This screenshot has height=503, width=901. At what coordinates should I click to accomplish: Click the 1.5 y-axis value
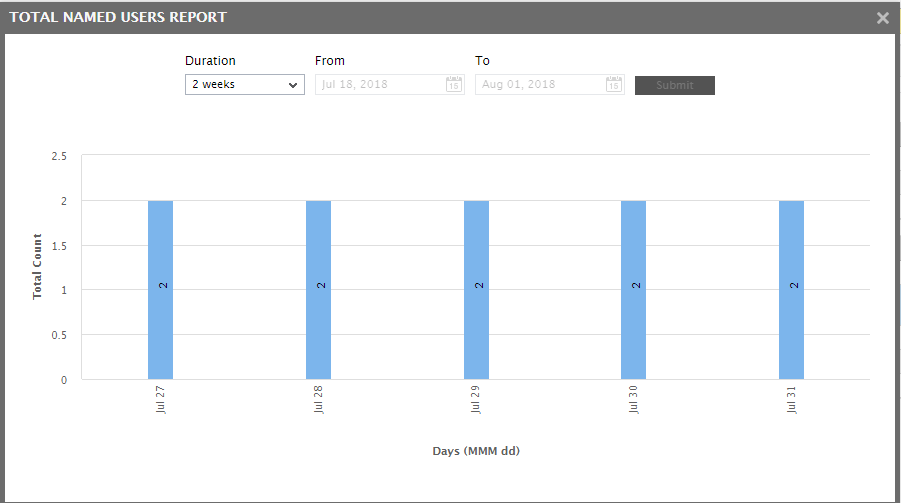(59, 246)
